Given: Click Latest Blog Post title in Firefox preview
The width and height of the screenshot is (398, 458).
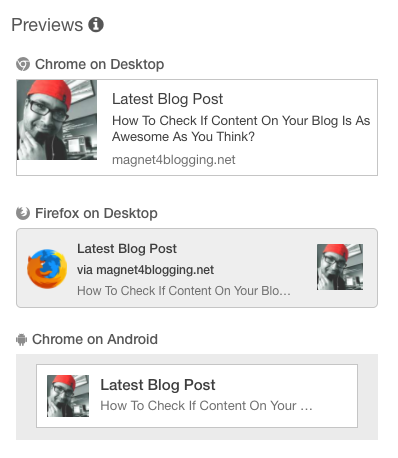Looking at the screenshot, I should (x=127, y=249).
